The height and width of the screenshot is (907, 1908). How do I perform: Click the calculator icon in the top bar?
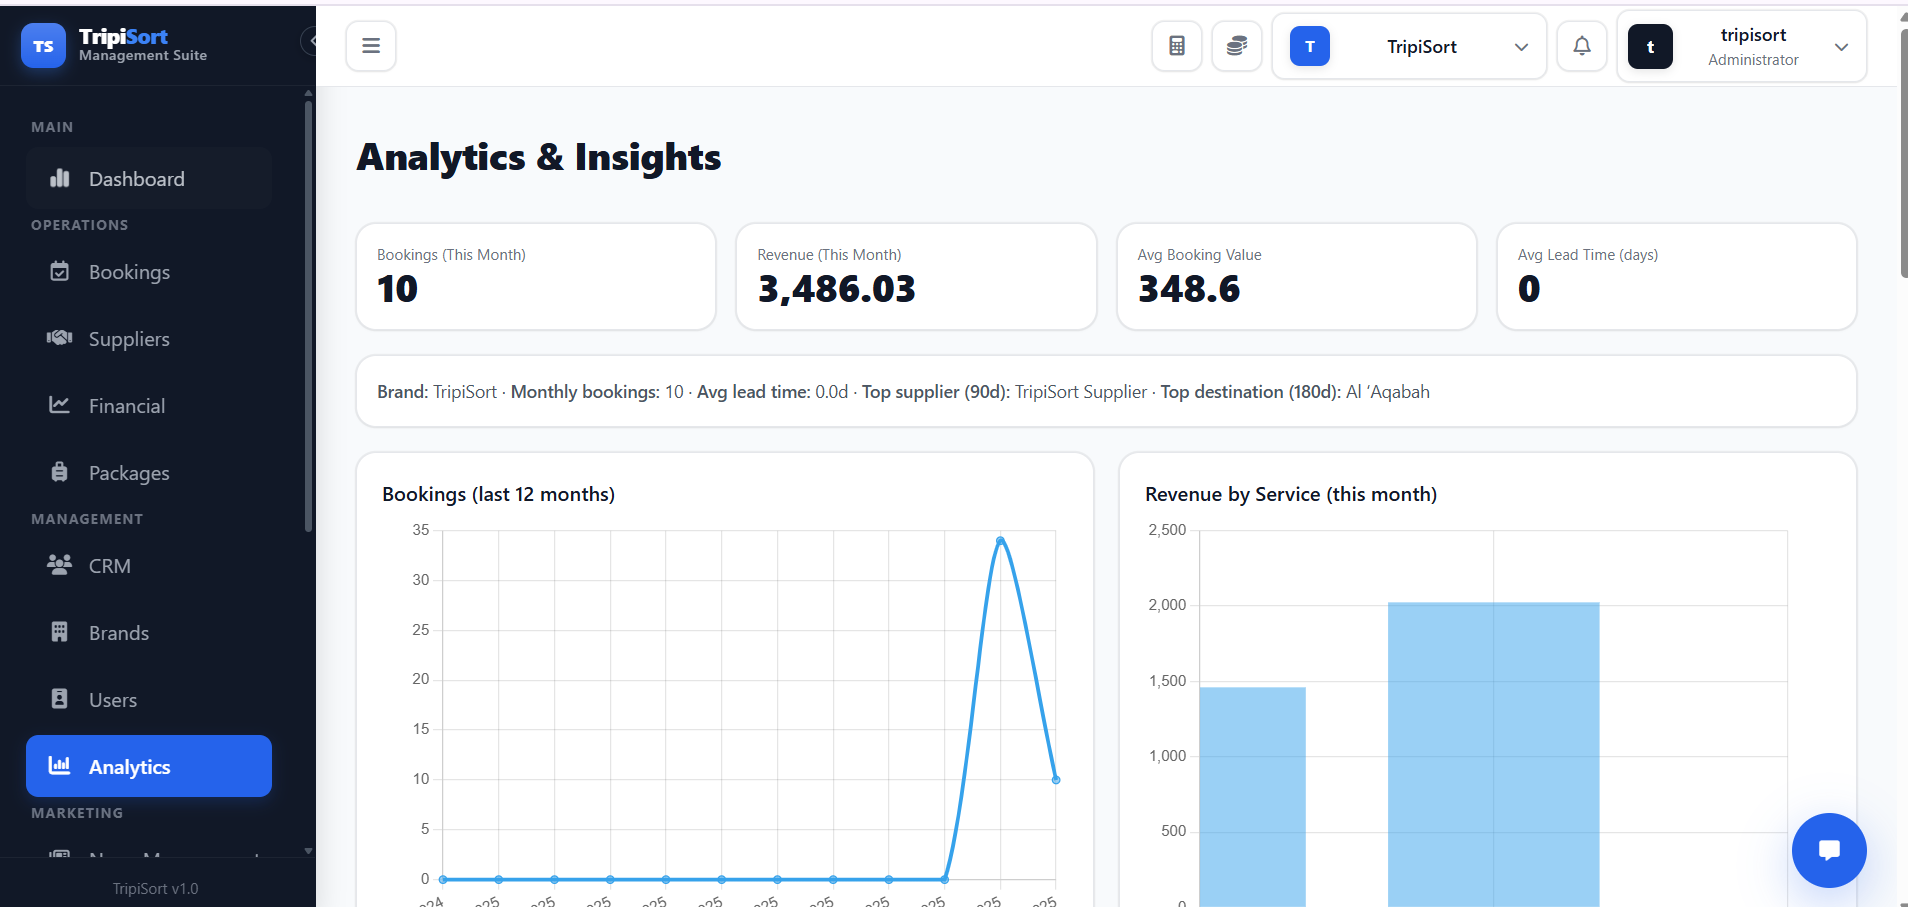pyautogui.click(x=1175, y=46)
